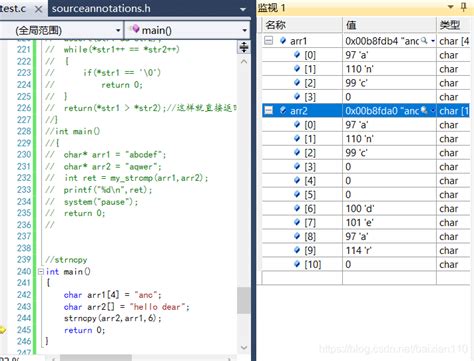Click the arr2 value visualizer magnifier icon

pos(424,110)
